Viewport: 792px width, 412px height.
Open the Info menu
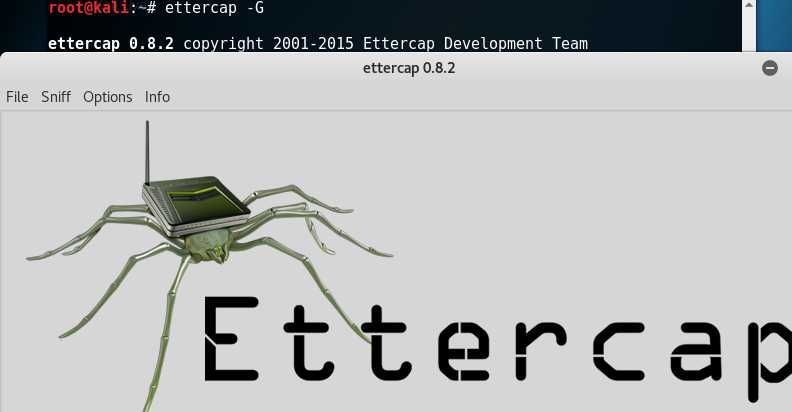point(157,96)
